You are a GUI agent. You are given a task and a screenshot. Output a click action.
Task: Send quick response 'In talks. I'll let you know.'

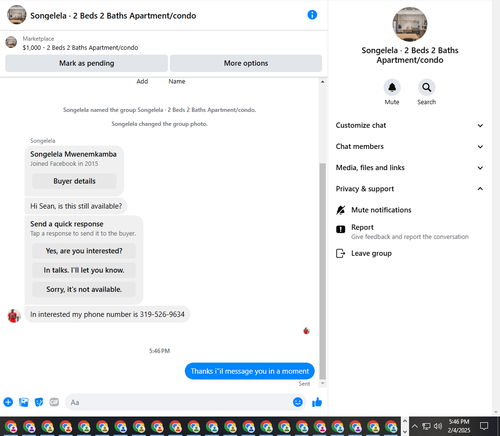click(84, 270)
